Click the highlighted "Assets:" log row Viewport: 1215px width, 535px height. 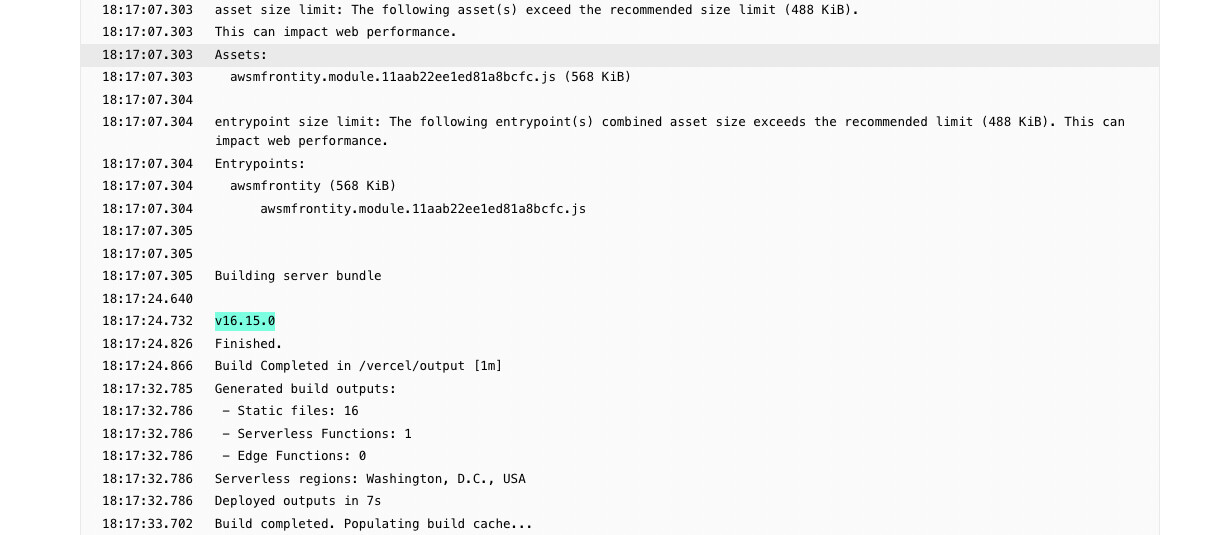(x=241, y=55)
